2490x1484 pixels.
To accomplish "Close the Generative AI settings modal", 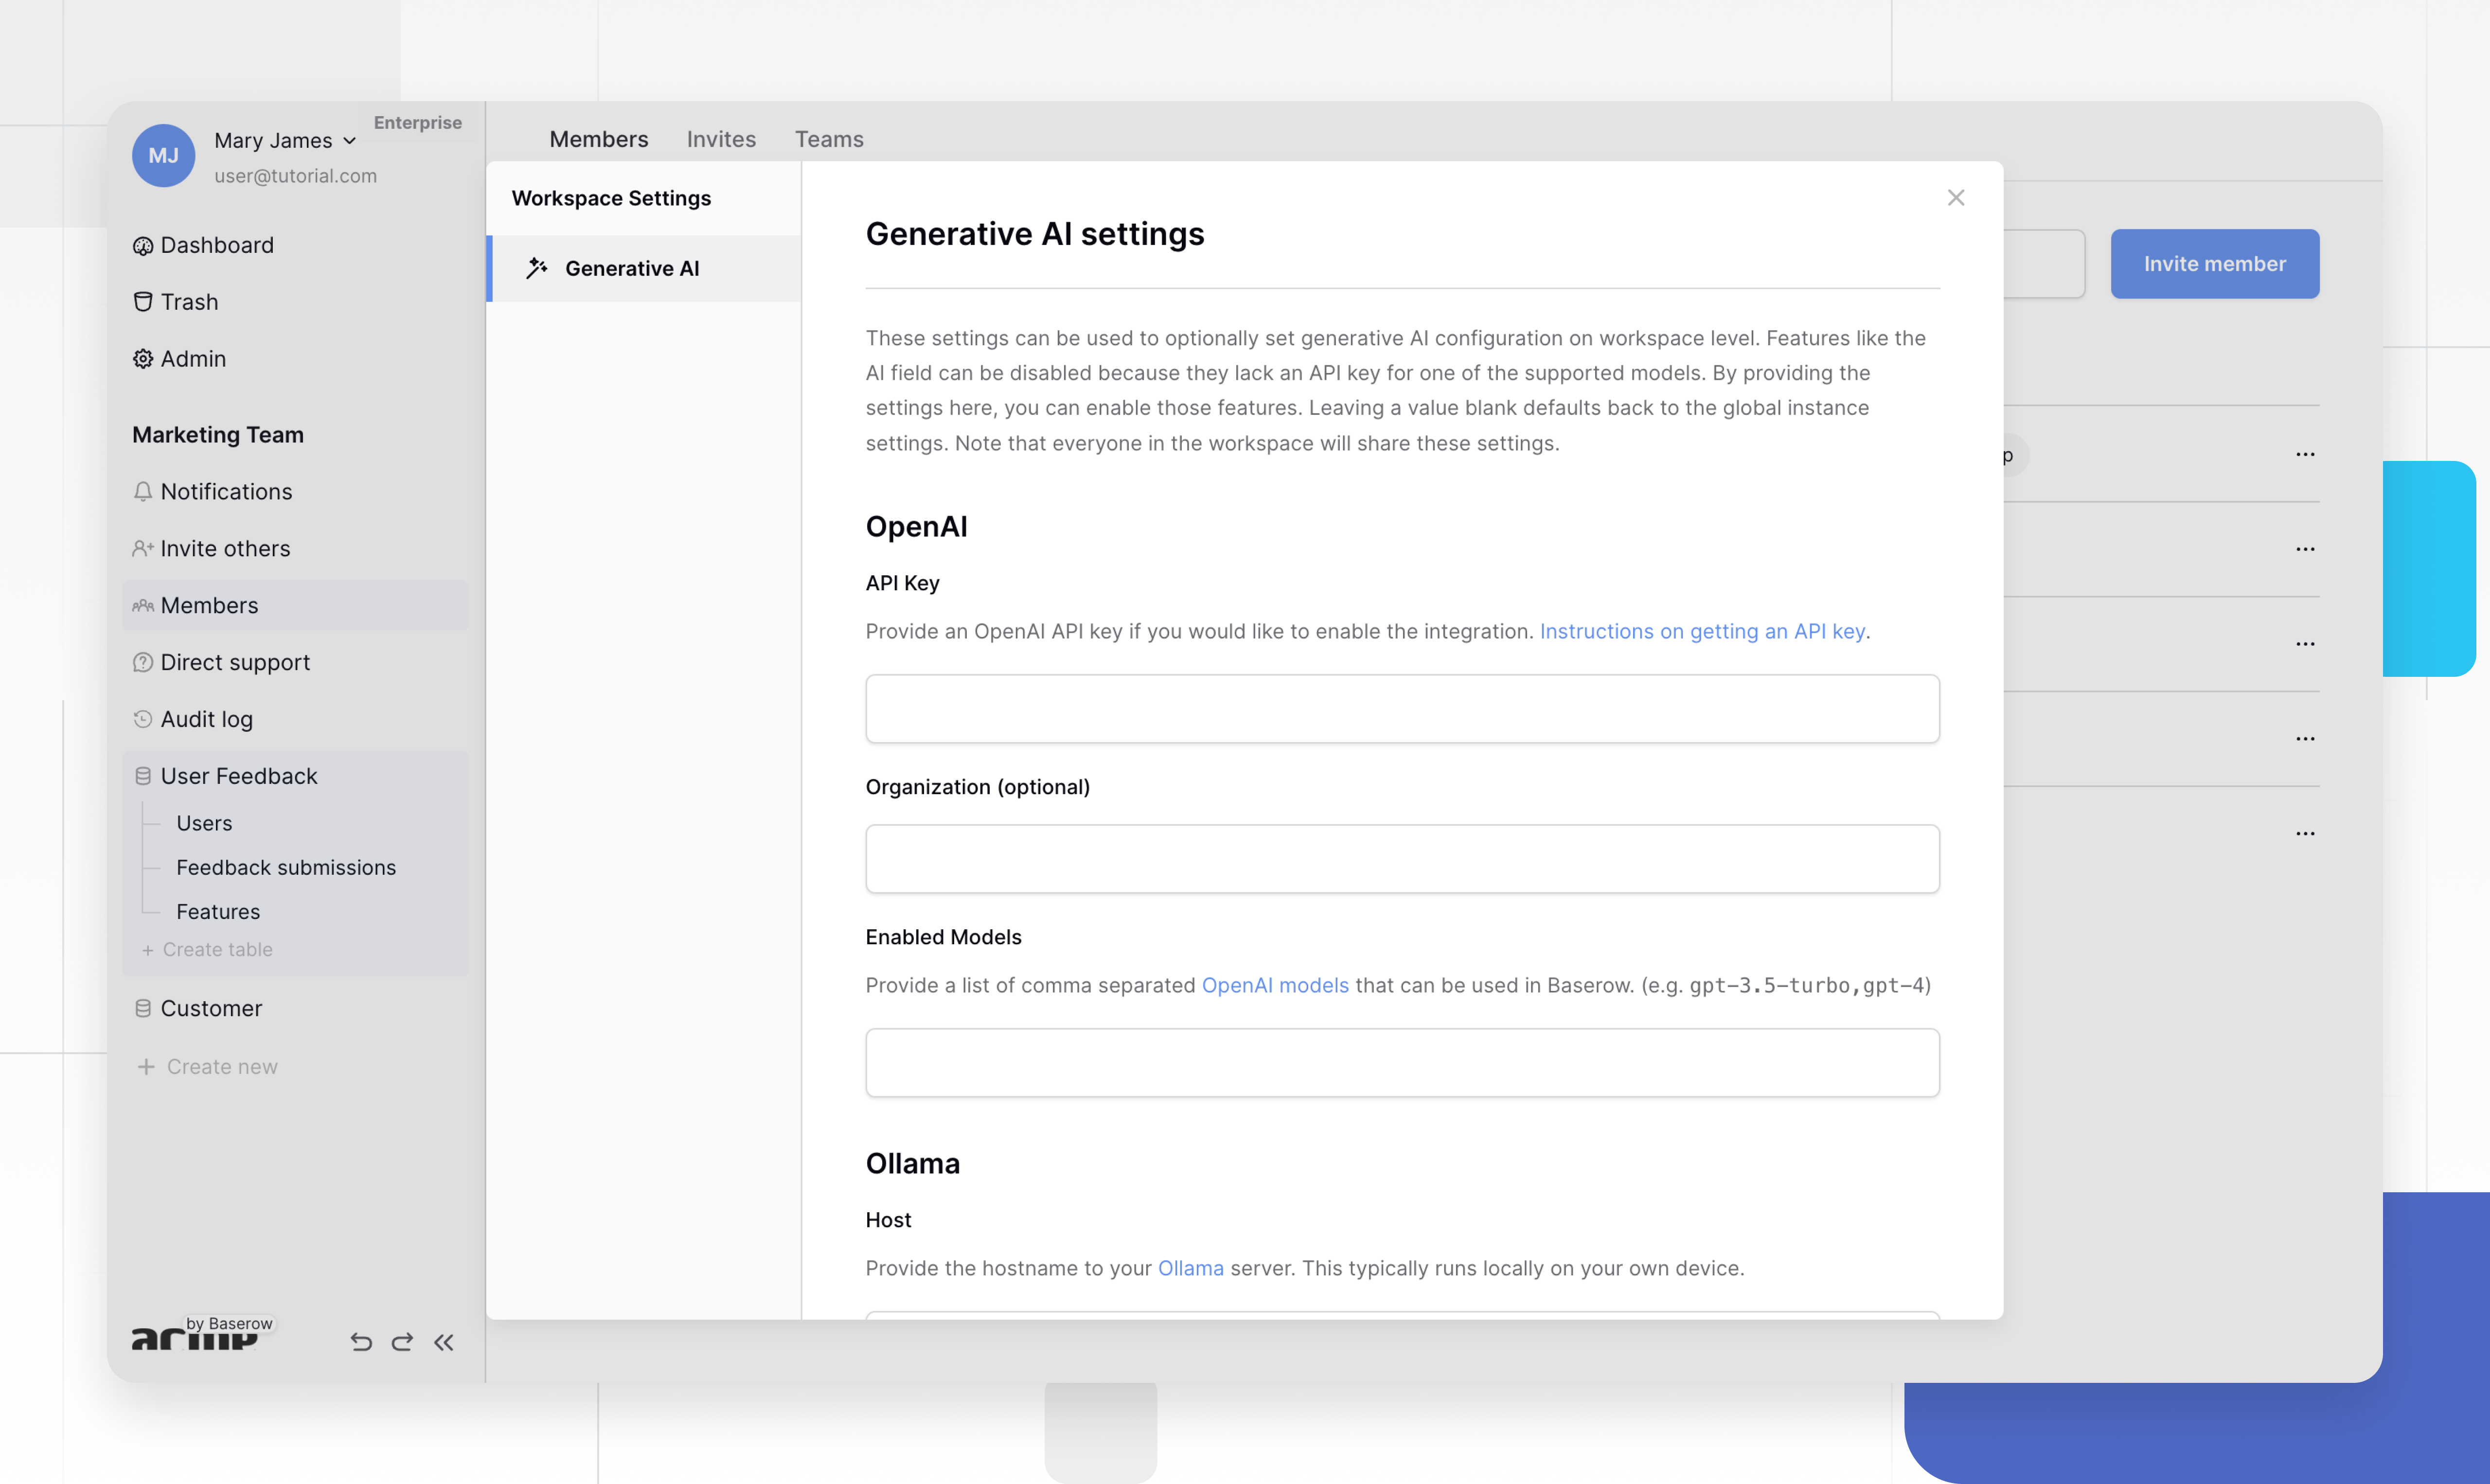I will [1956, 198].
